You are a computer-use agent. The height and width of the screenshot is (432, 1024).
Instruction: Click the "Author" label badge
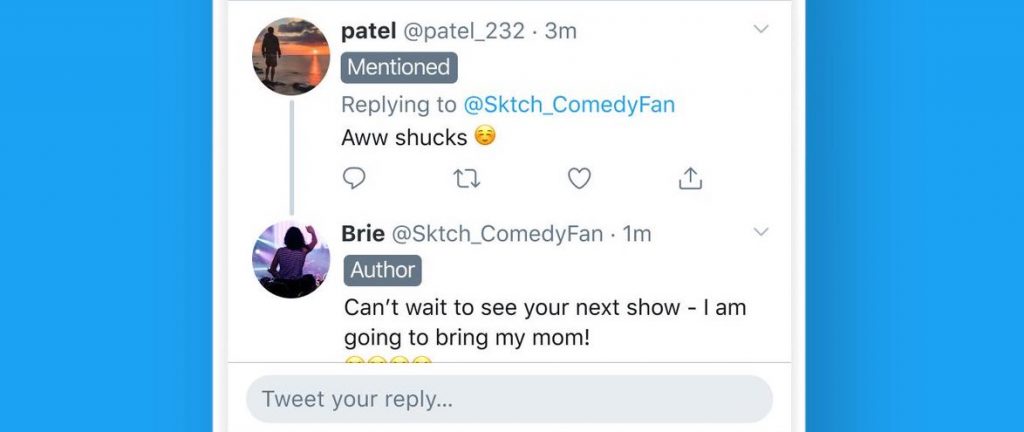[383, 270]
